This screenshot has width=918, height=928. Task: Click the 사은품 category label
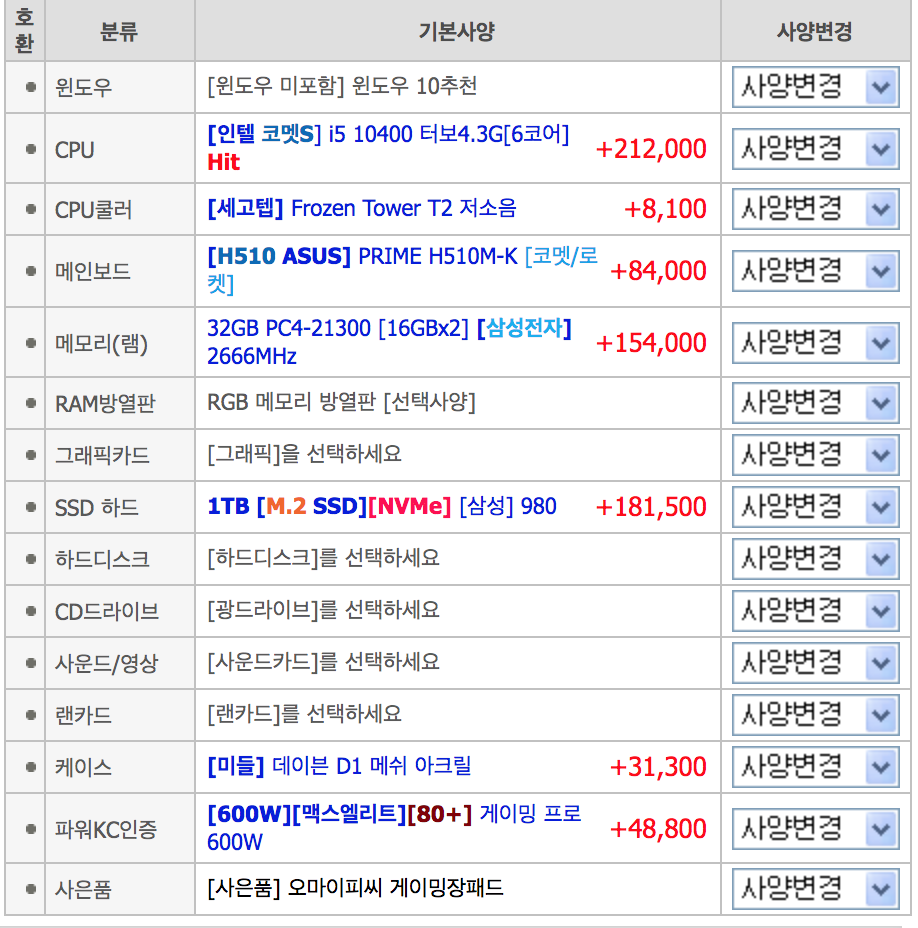coord(83,890)
